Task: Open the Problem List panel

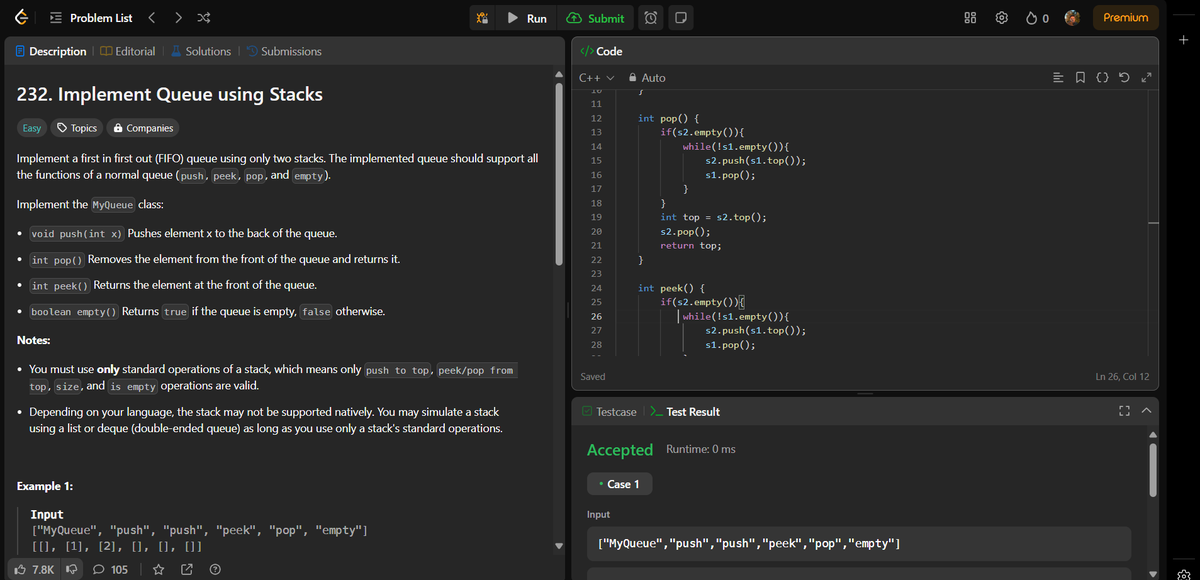Action: 92,18
